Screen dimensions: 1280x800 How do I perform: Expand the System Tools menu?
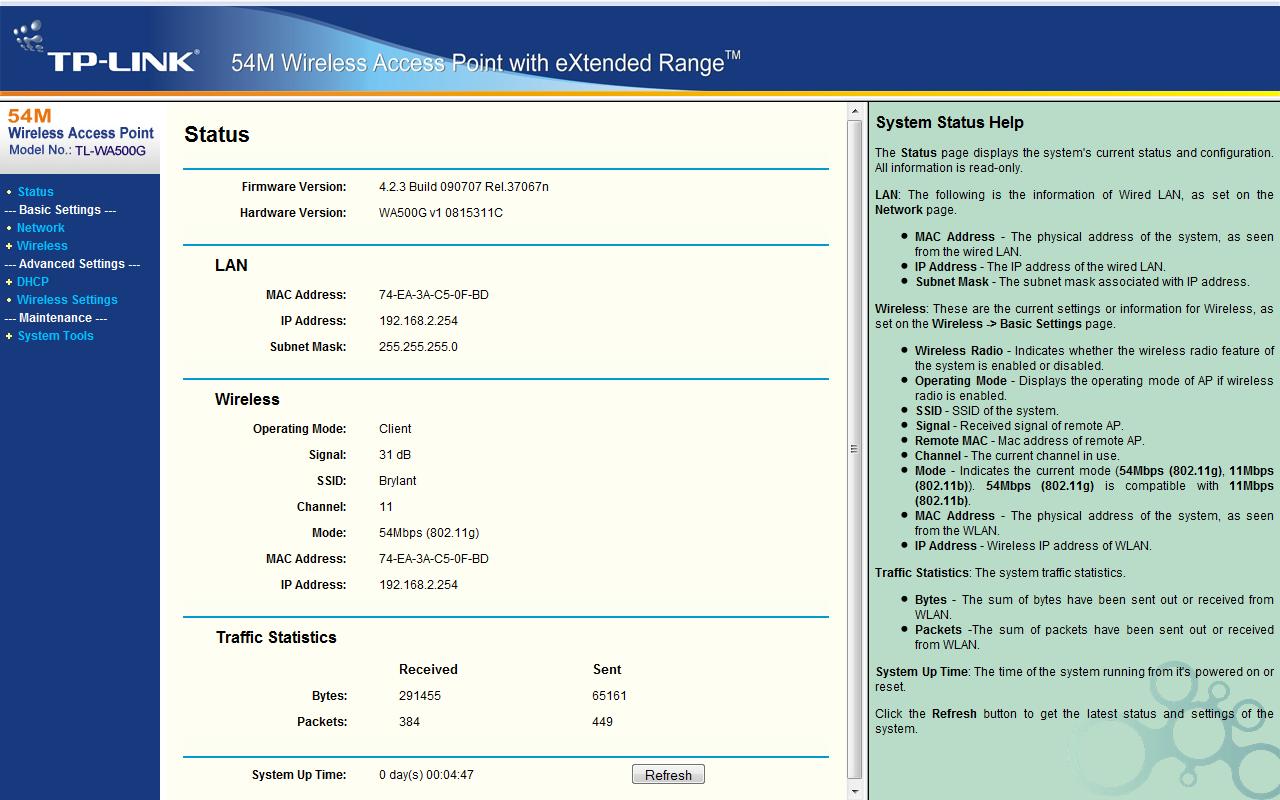[x=56, y=335]
